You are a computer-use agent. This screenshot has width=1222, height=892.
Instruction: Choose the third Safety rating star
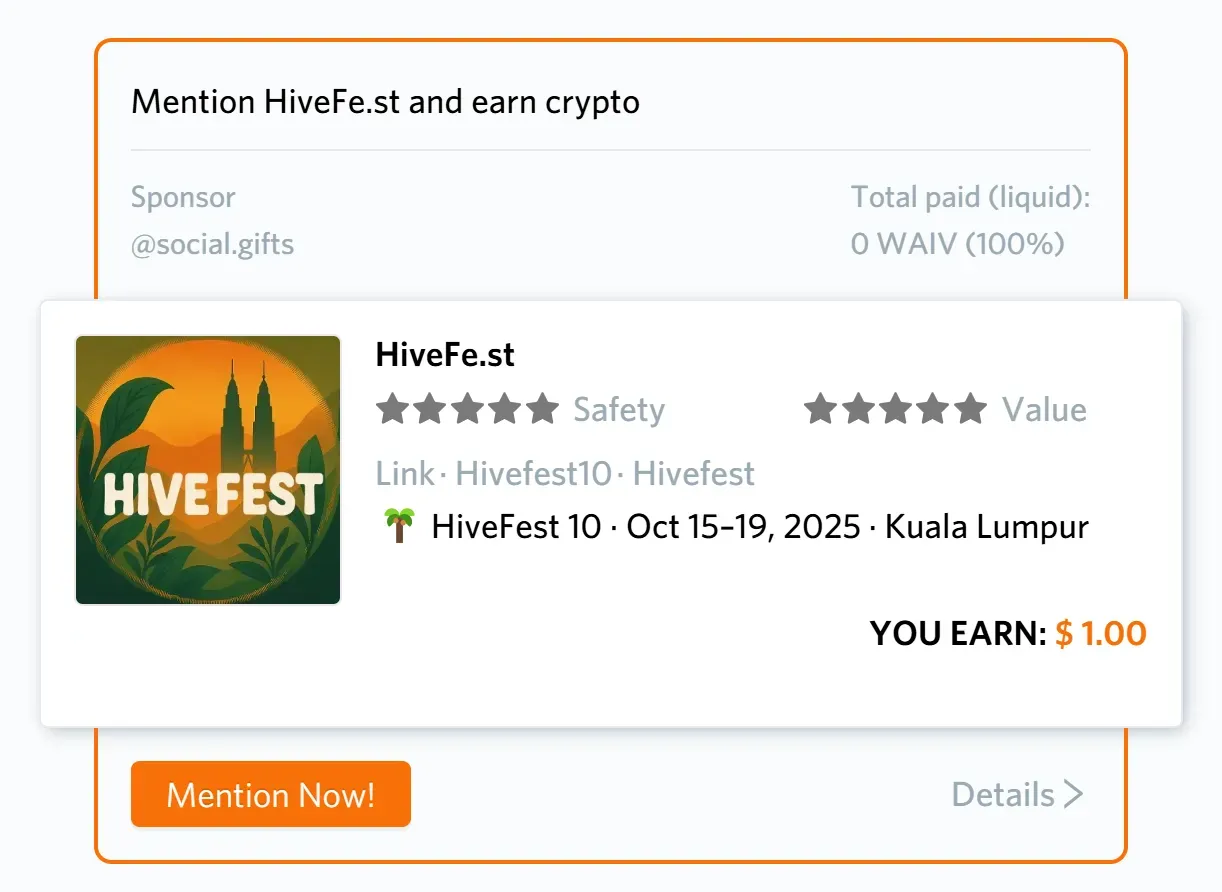(467, 409)
